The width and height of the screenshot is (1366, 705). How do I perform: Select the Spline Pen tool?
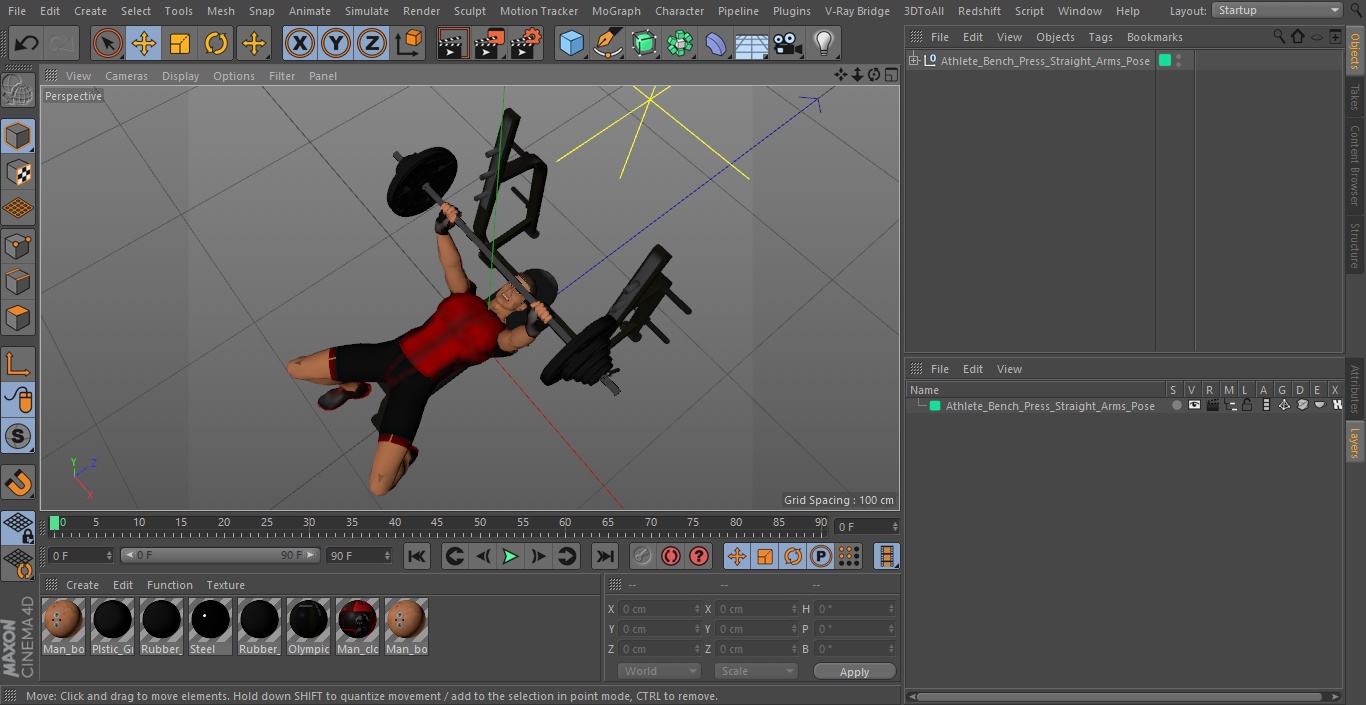pyautogui.click(x=608, y=44)
